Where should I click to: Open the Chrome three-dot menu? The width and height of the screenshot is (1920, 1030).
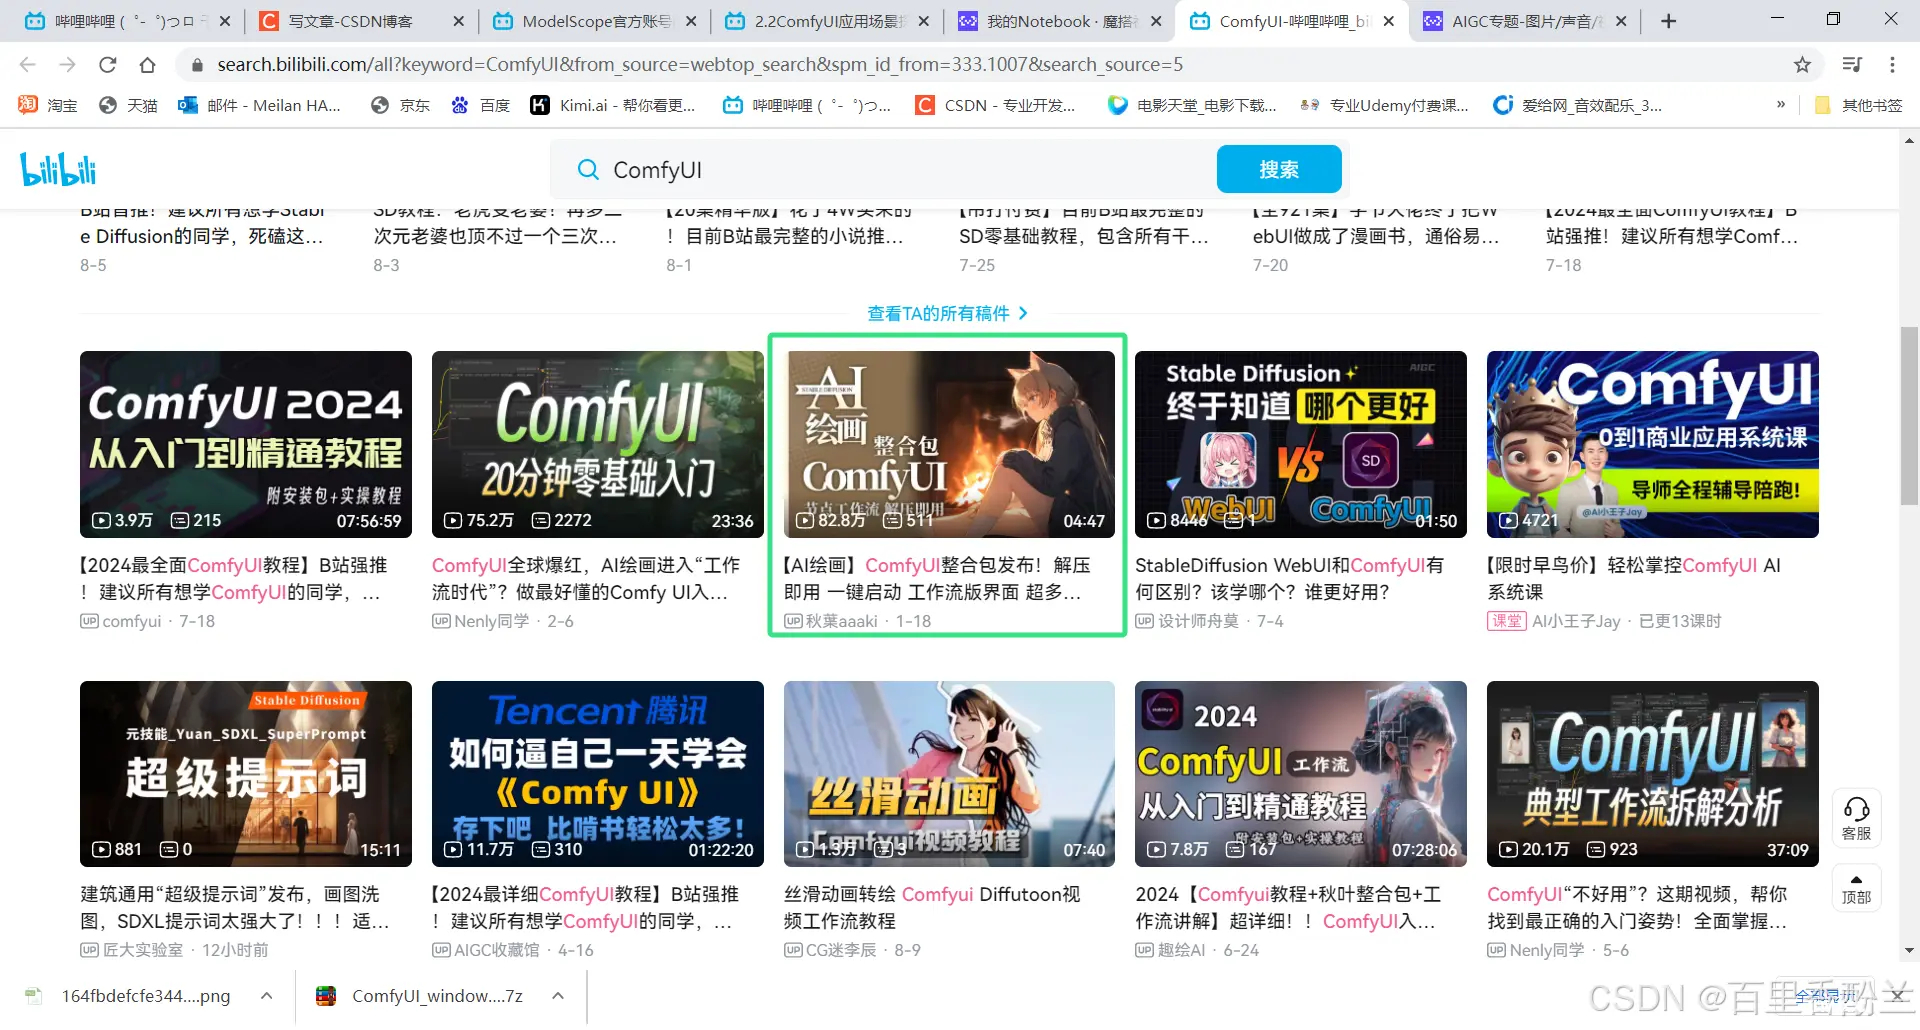coord(1892,65)
